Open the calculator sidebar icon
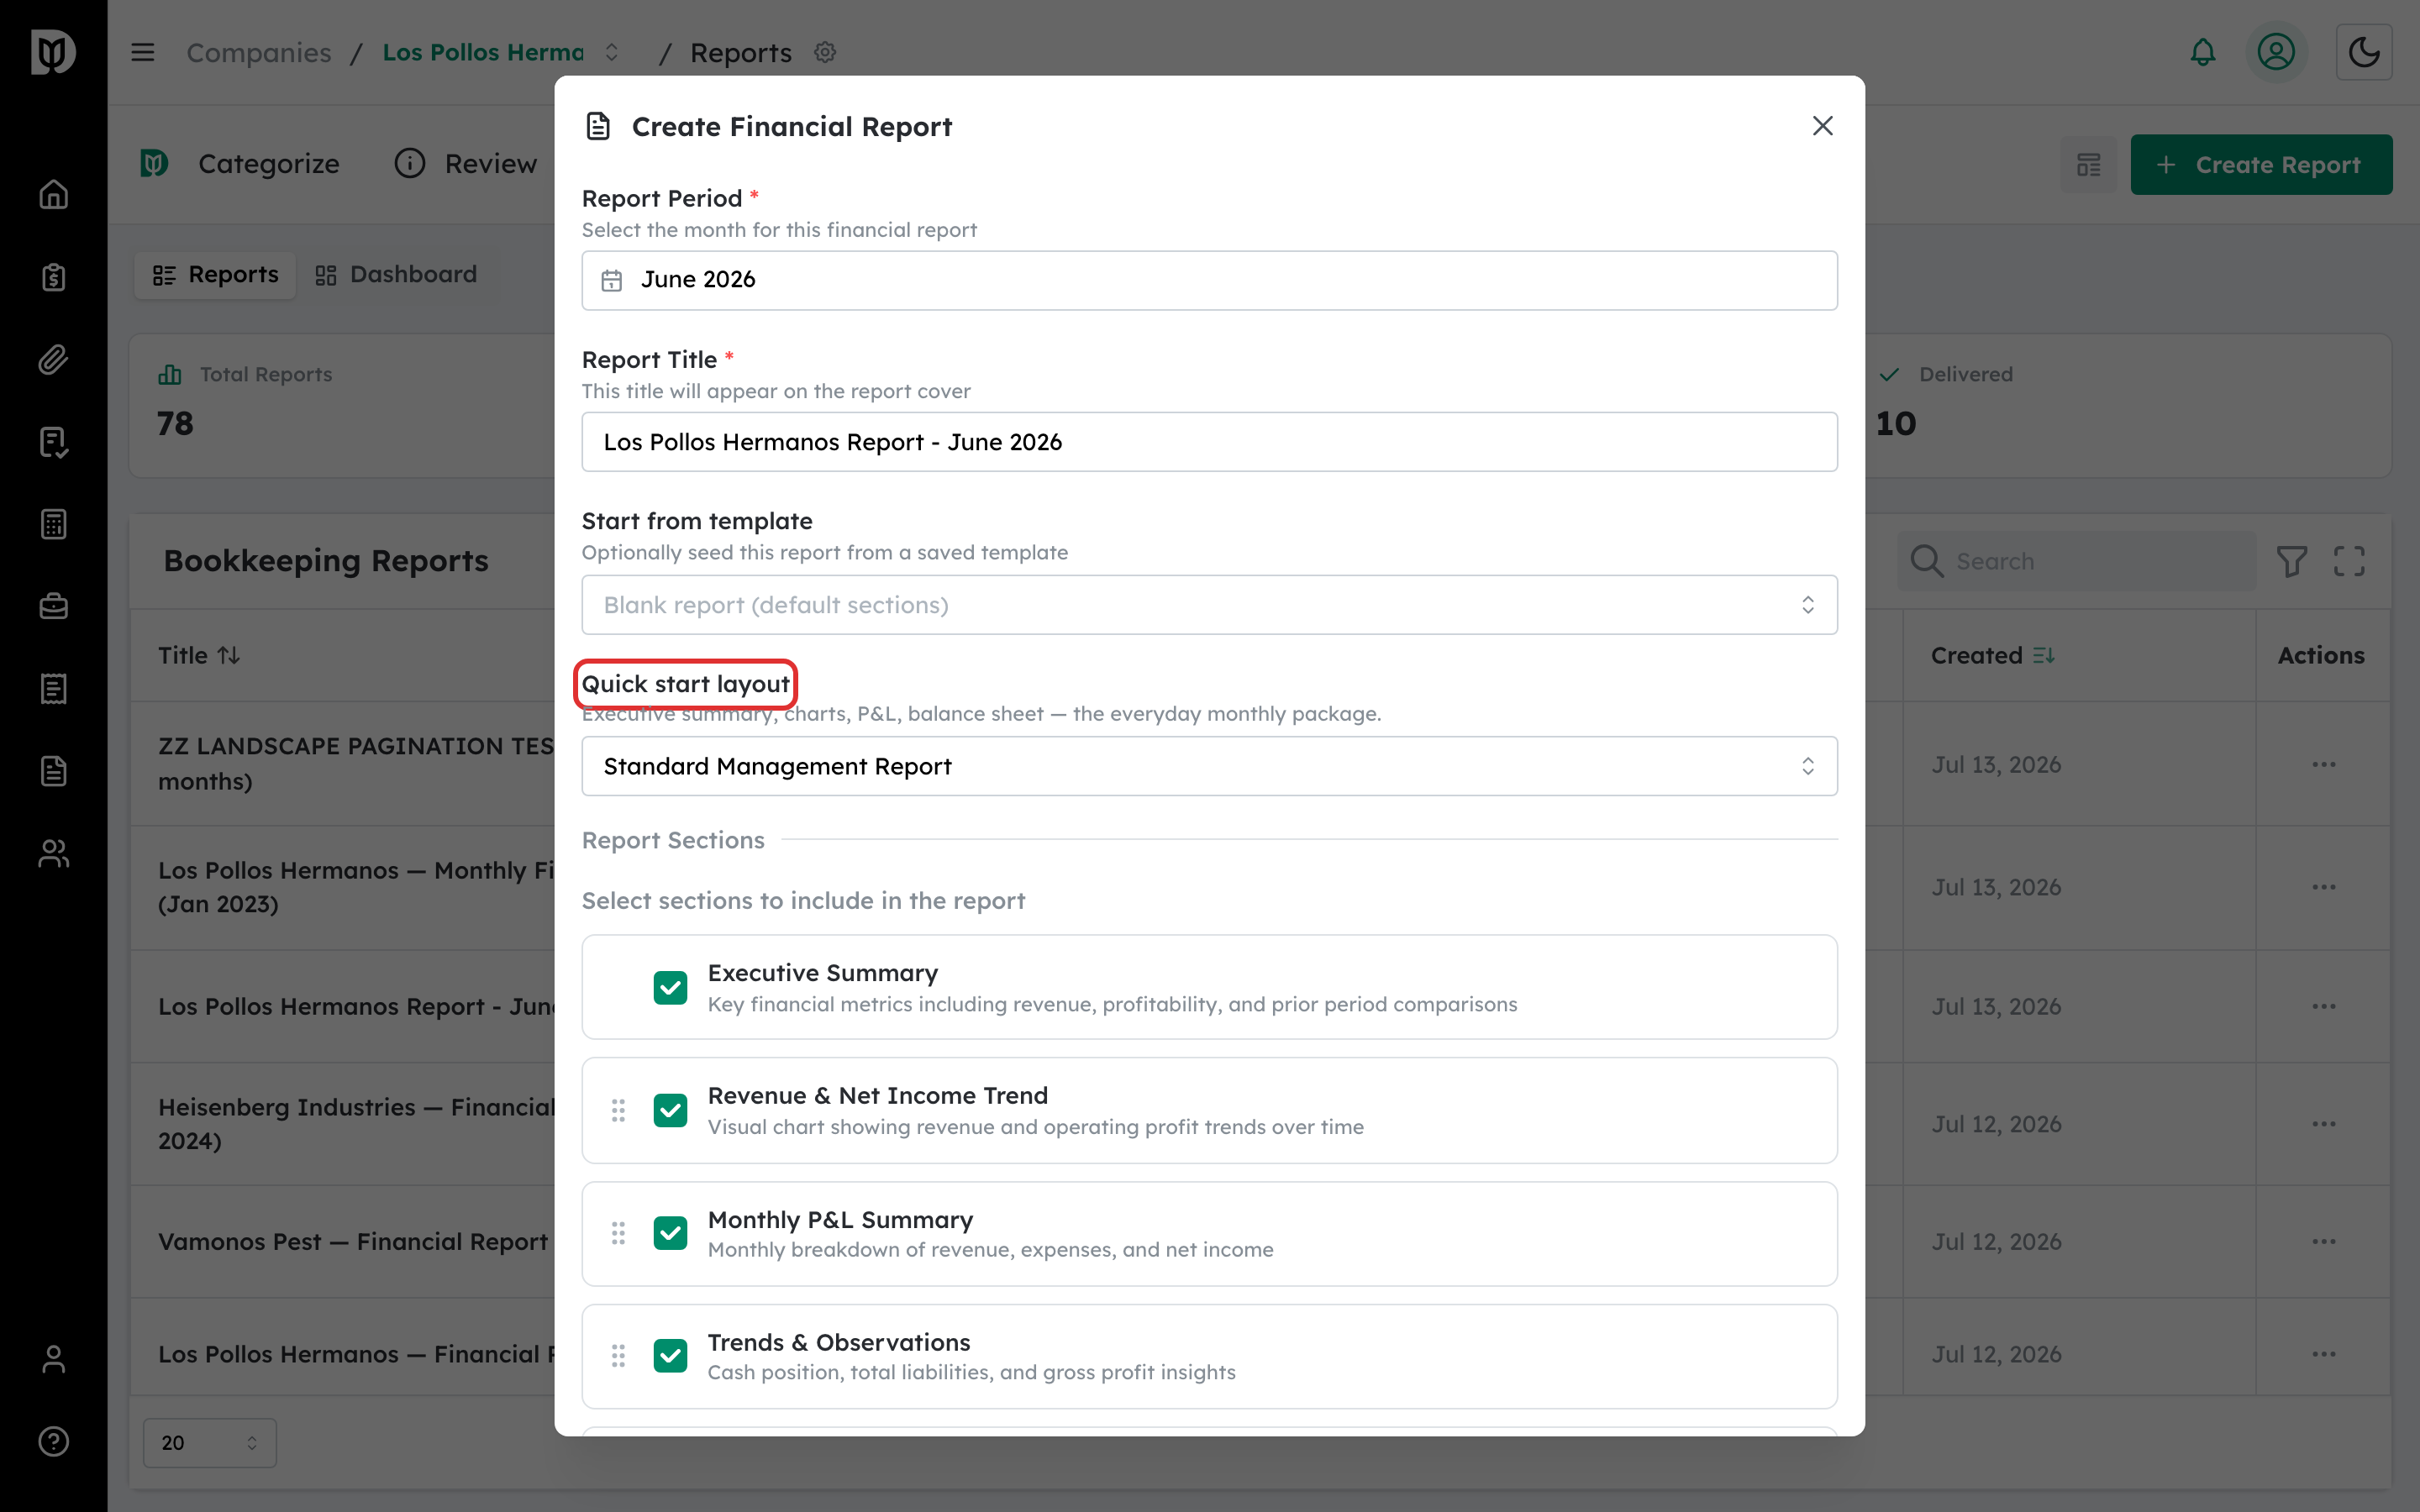This screenshot has width=2420, height=1512. [53, 524]
